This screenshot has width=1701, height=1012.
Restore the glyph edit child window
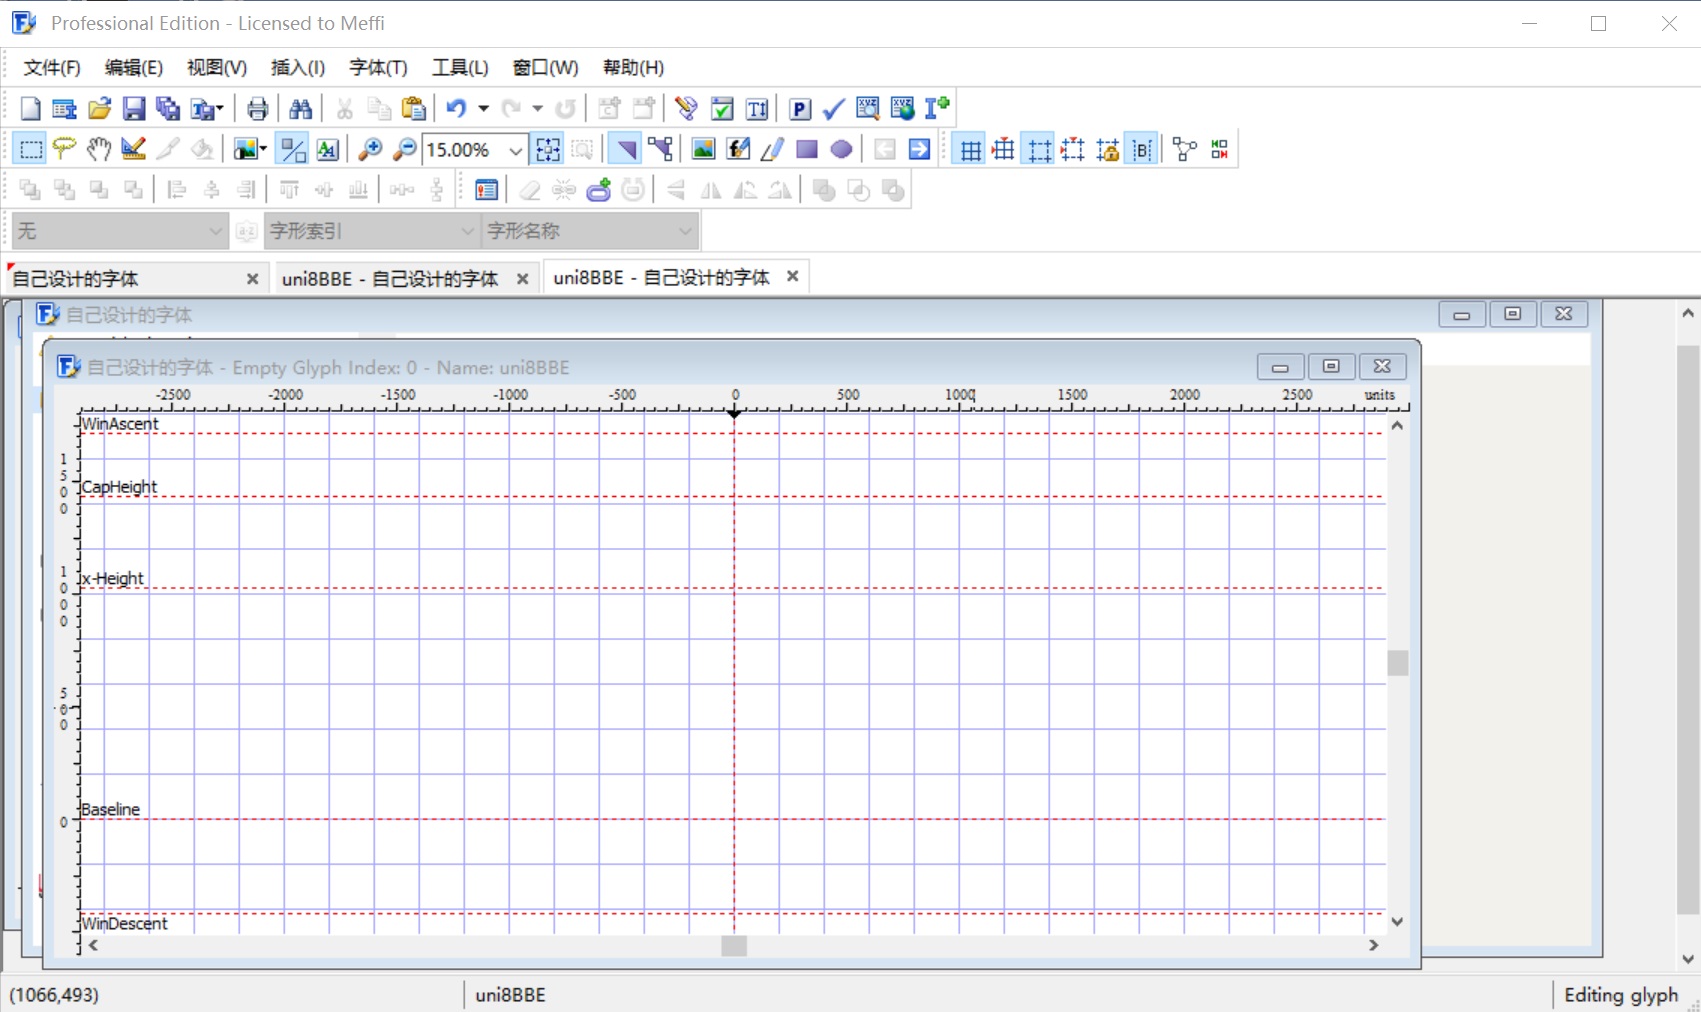pos(1331,367)
